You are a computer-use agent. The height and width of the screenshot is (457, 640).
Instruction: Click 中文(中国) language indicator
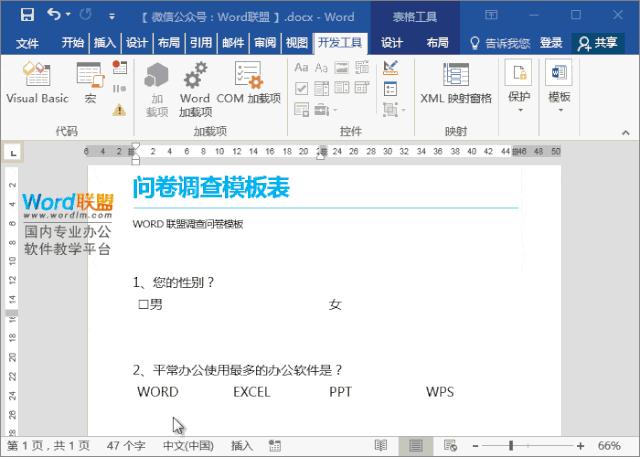tap(188, 446)
